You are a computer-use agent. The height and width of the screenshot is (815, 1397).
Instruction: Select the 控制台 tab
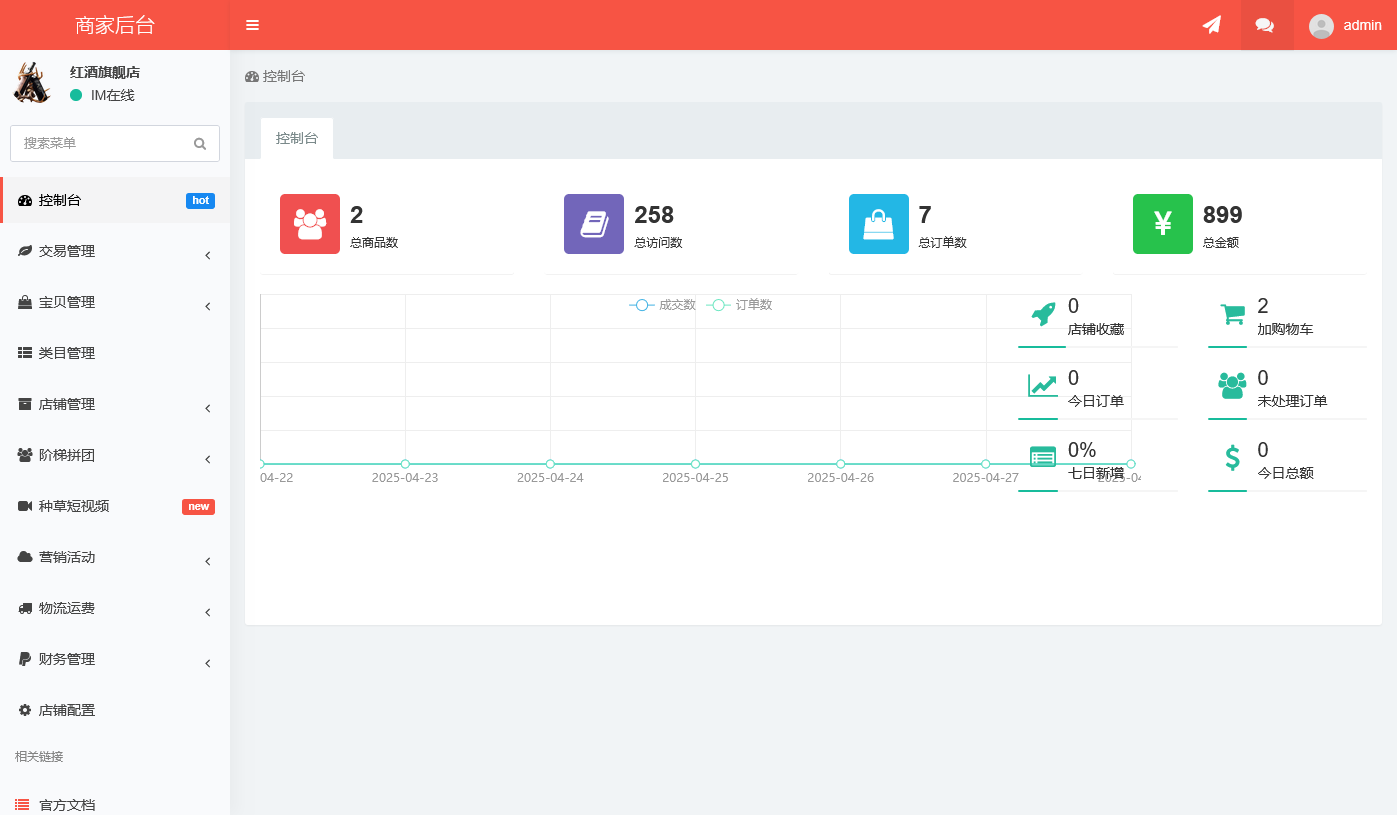pos(297,139)
